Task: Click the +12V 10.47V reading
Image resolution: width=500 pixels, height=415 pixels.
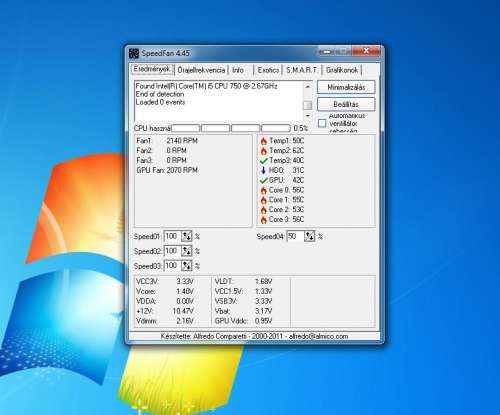Action: (165, 311)
